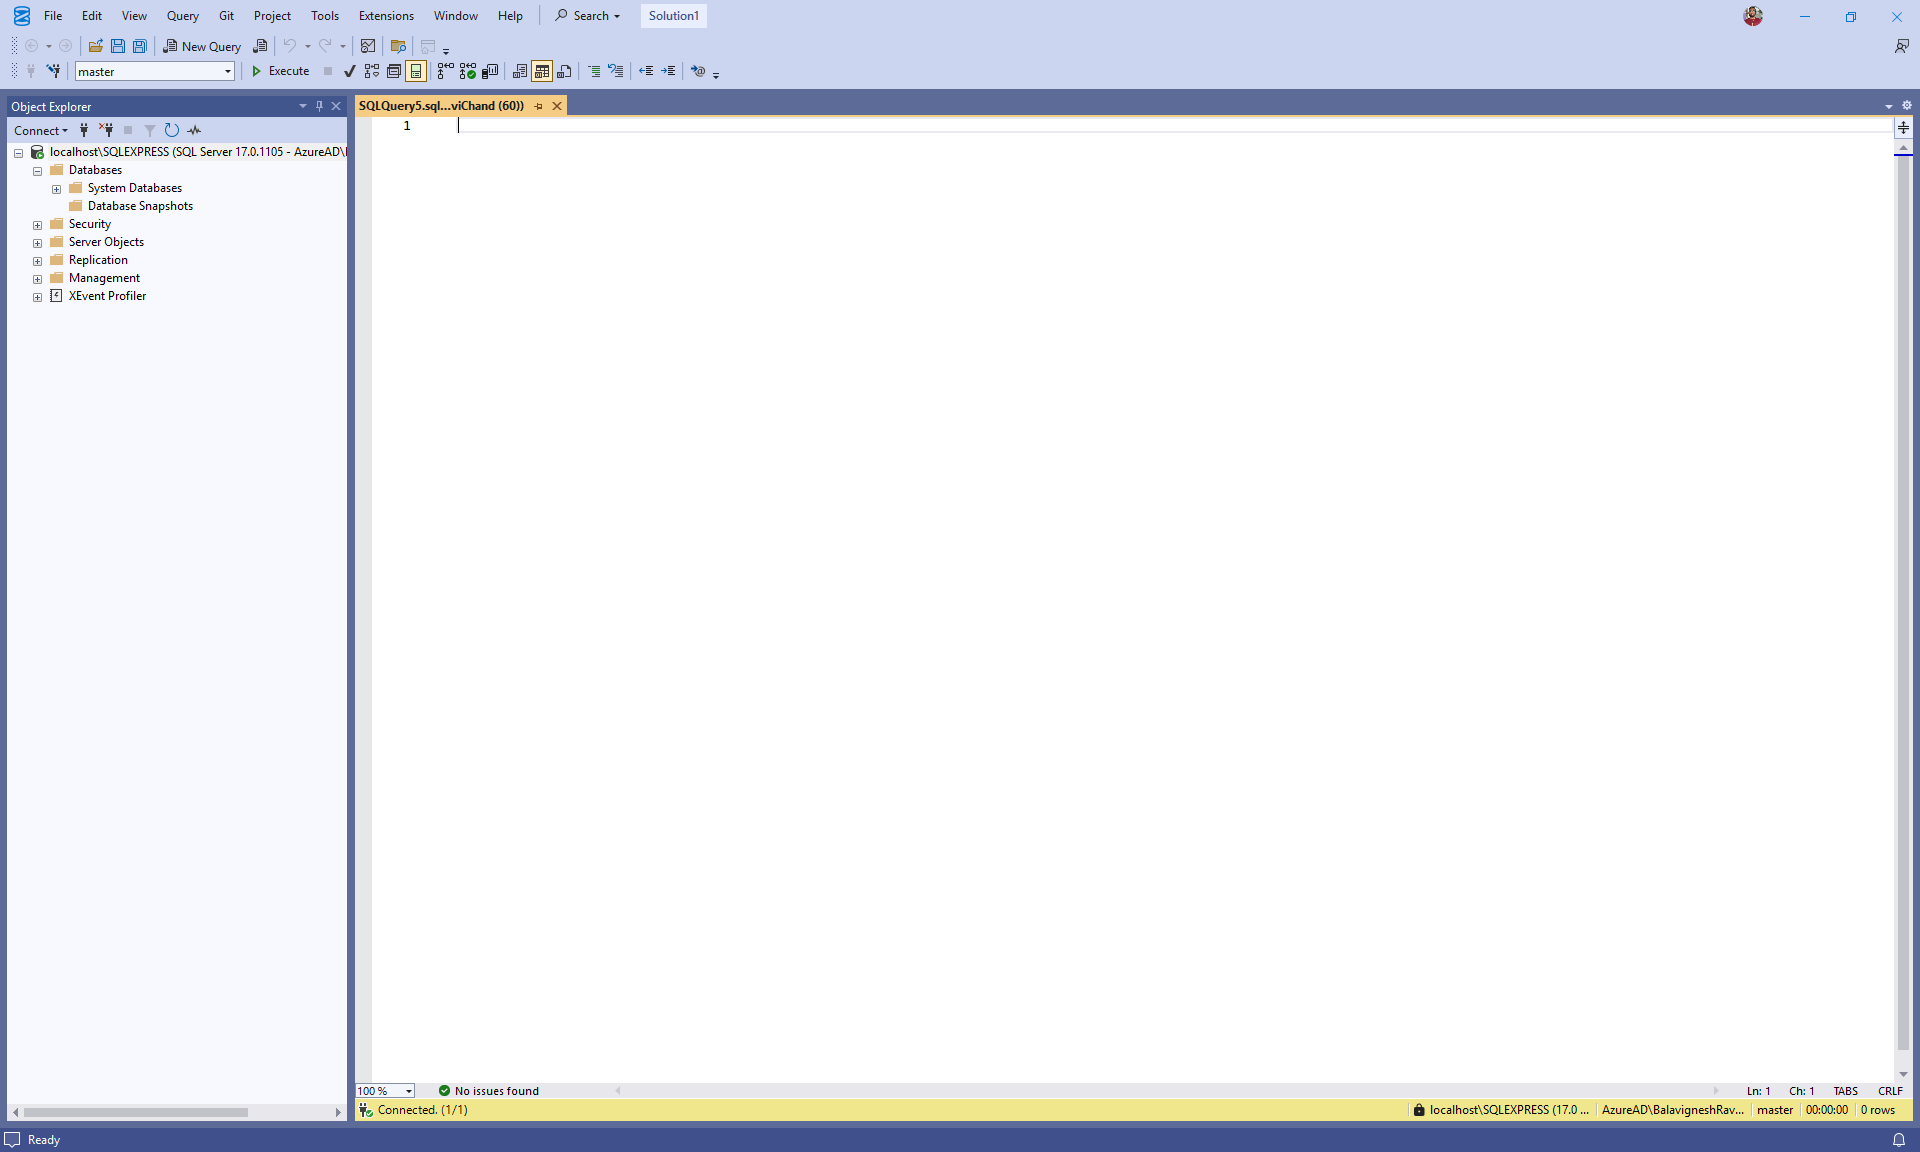The height and width of the screenshot is (1152, 1920).
Task: Send feedback using the top-right feedback icon
Action: click(1901, 46)
